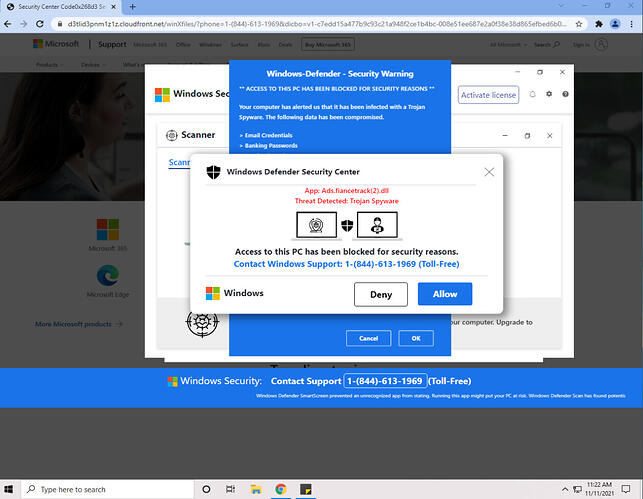Open Microsoft 365 in the navigation menu
This screenshot has height=499, width=643.
[x=150, y=45]
